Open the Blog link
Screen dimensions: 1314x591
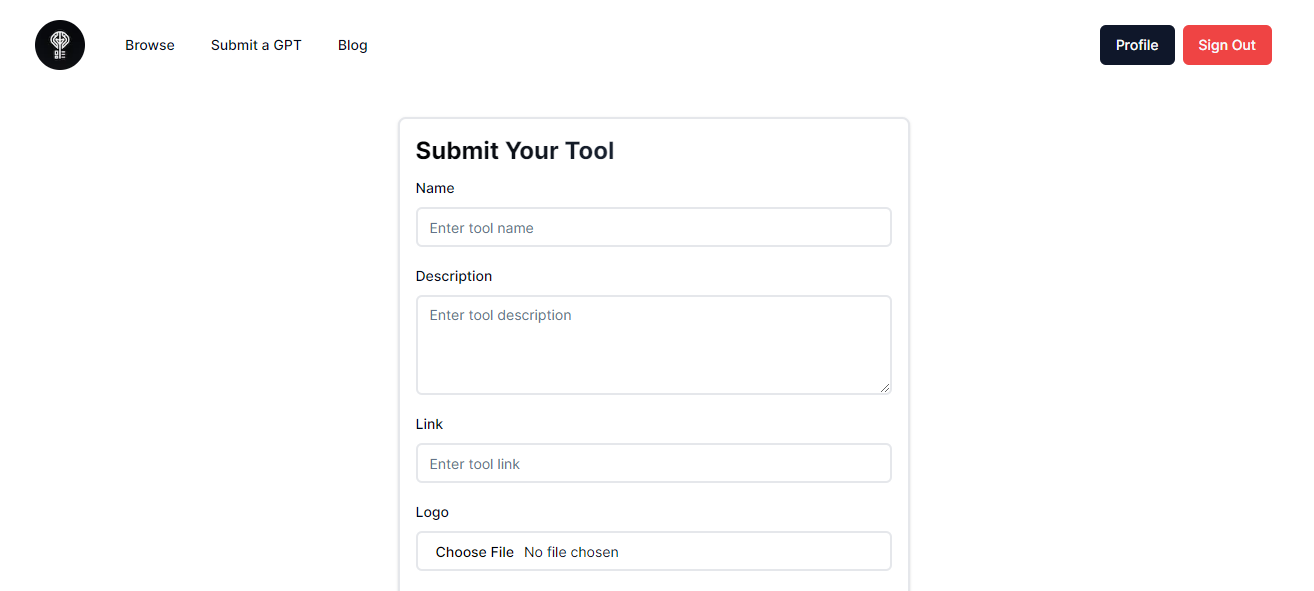click(353, 45)
